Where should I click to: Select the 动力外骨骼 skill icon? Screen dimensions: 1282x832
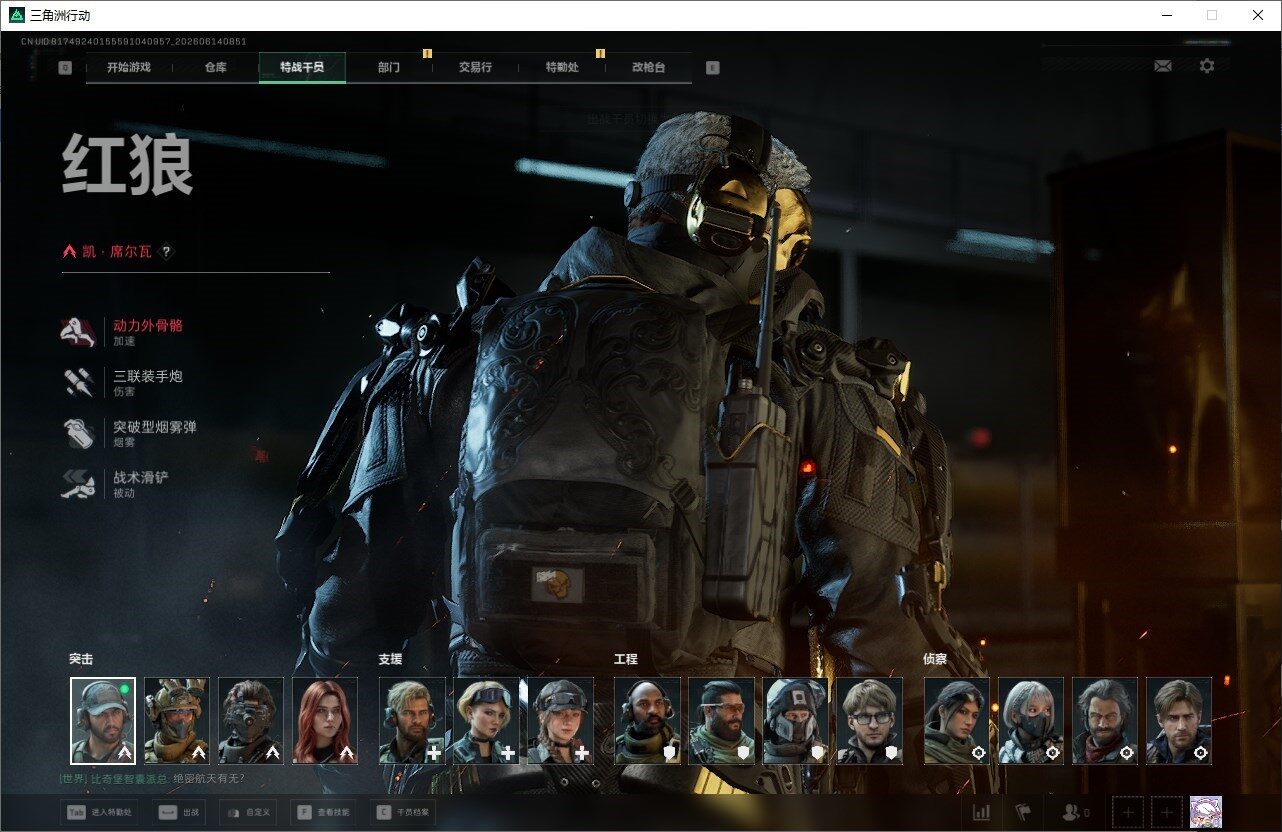pos(79,332)
